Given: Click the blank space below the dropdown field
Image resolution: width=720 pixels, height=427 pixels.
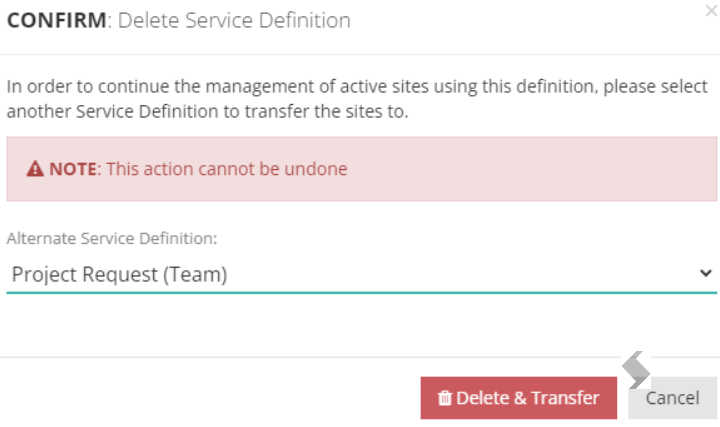Looking at the screenshot, I should (361, 325).
